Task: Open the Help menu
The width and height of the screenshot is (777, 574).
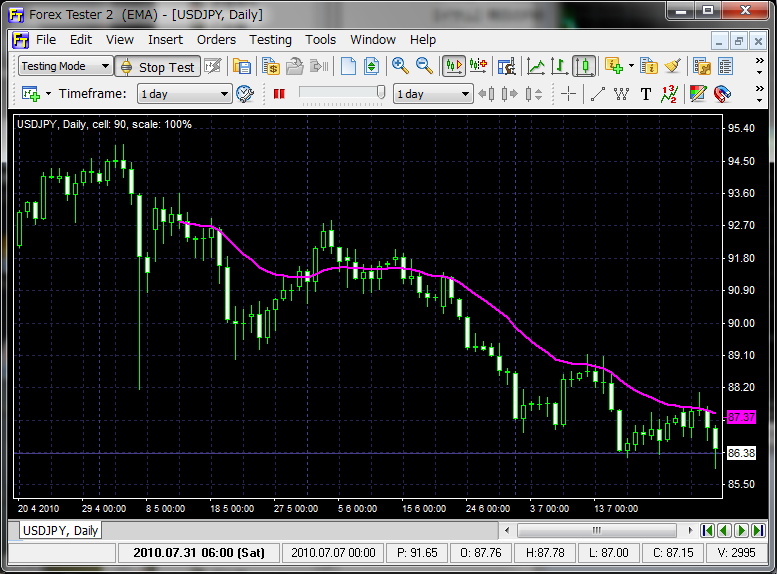Action: [x=423, y=40]
